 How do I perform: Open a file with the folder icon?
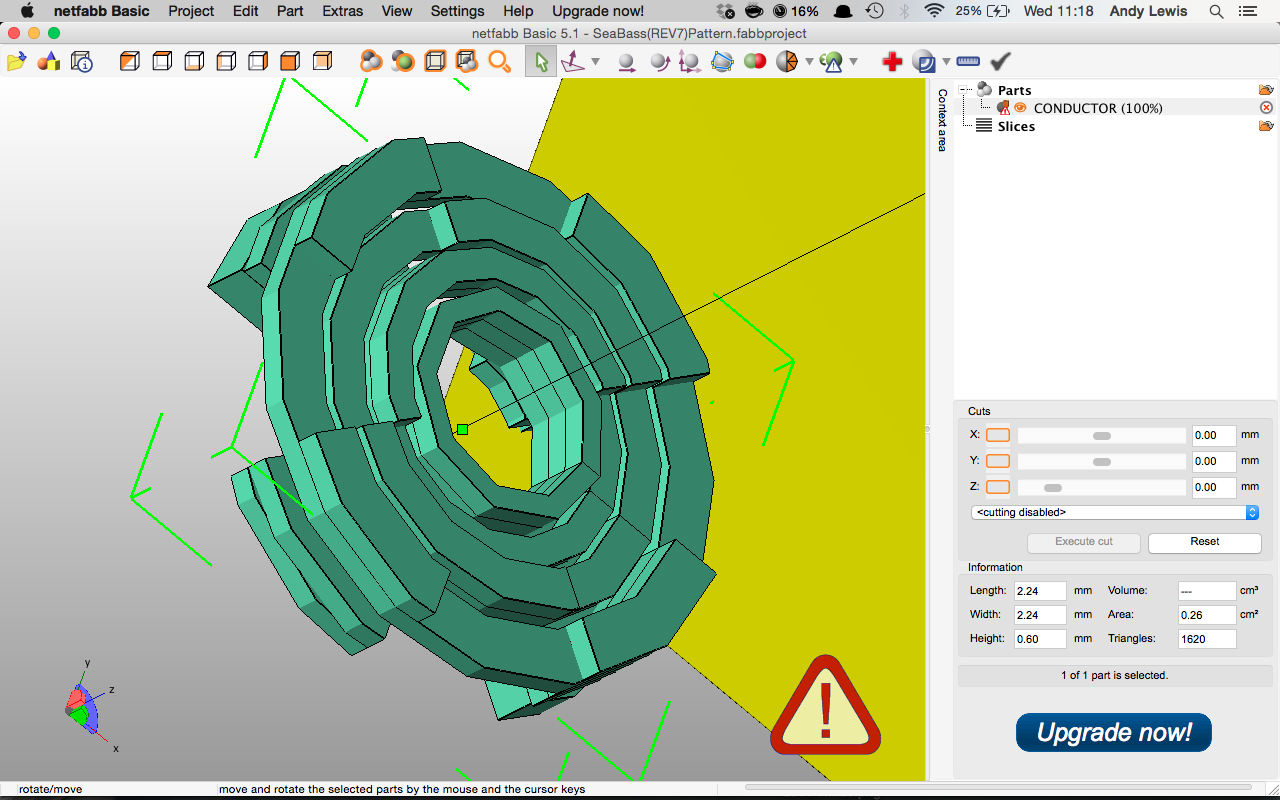coord(16,62)
